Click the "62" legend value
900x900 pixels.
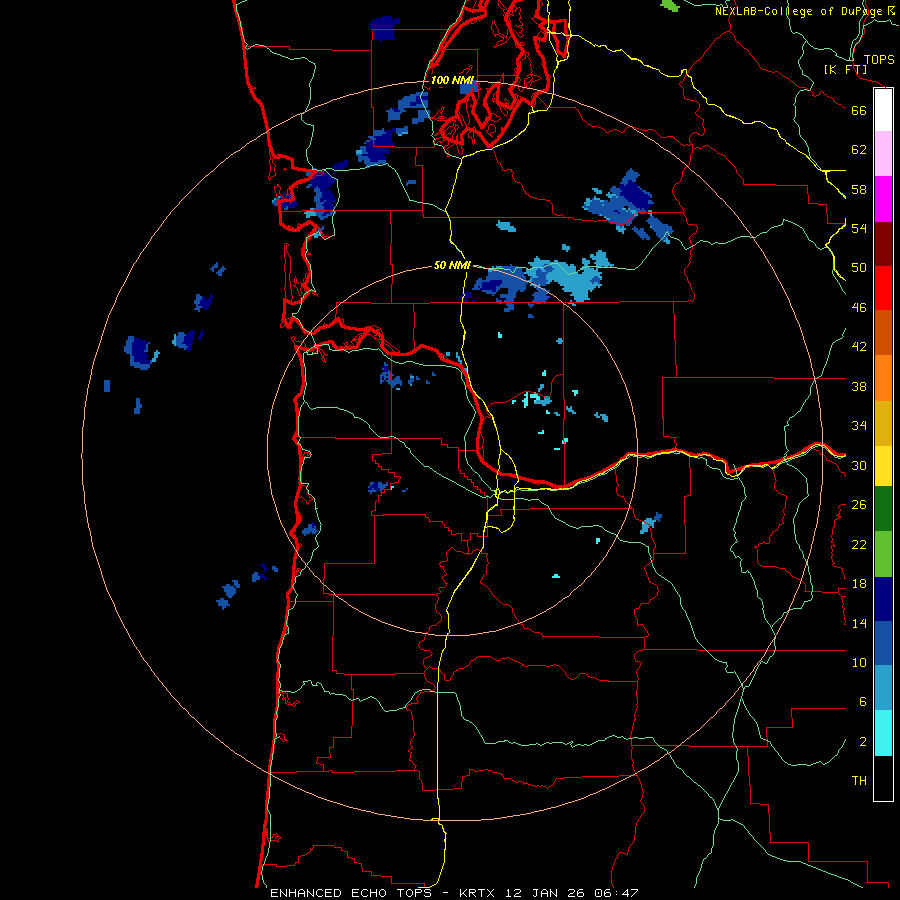pyautogui.click(x=859, y=150)
